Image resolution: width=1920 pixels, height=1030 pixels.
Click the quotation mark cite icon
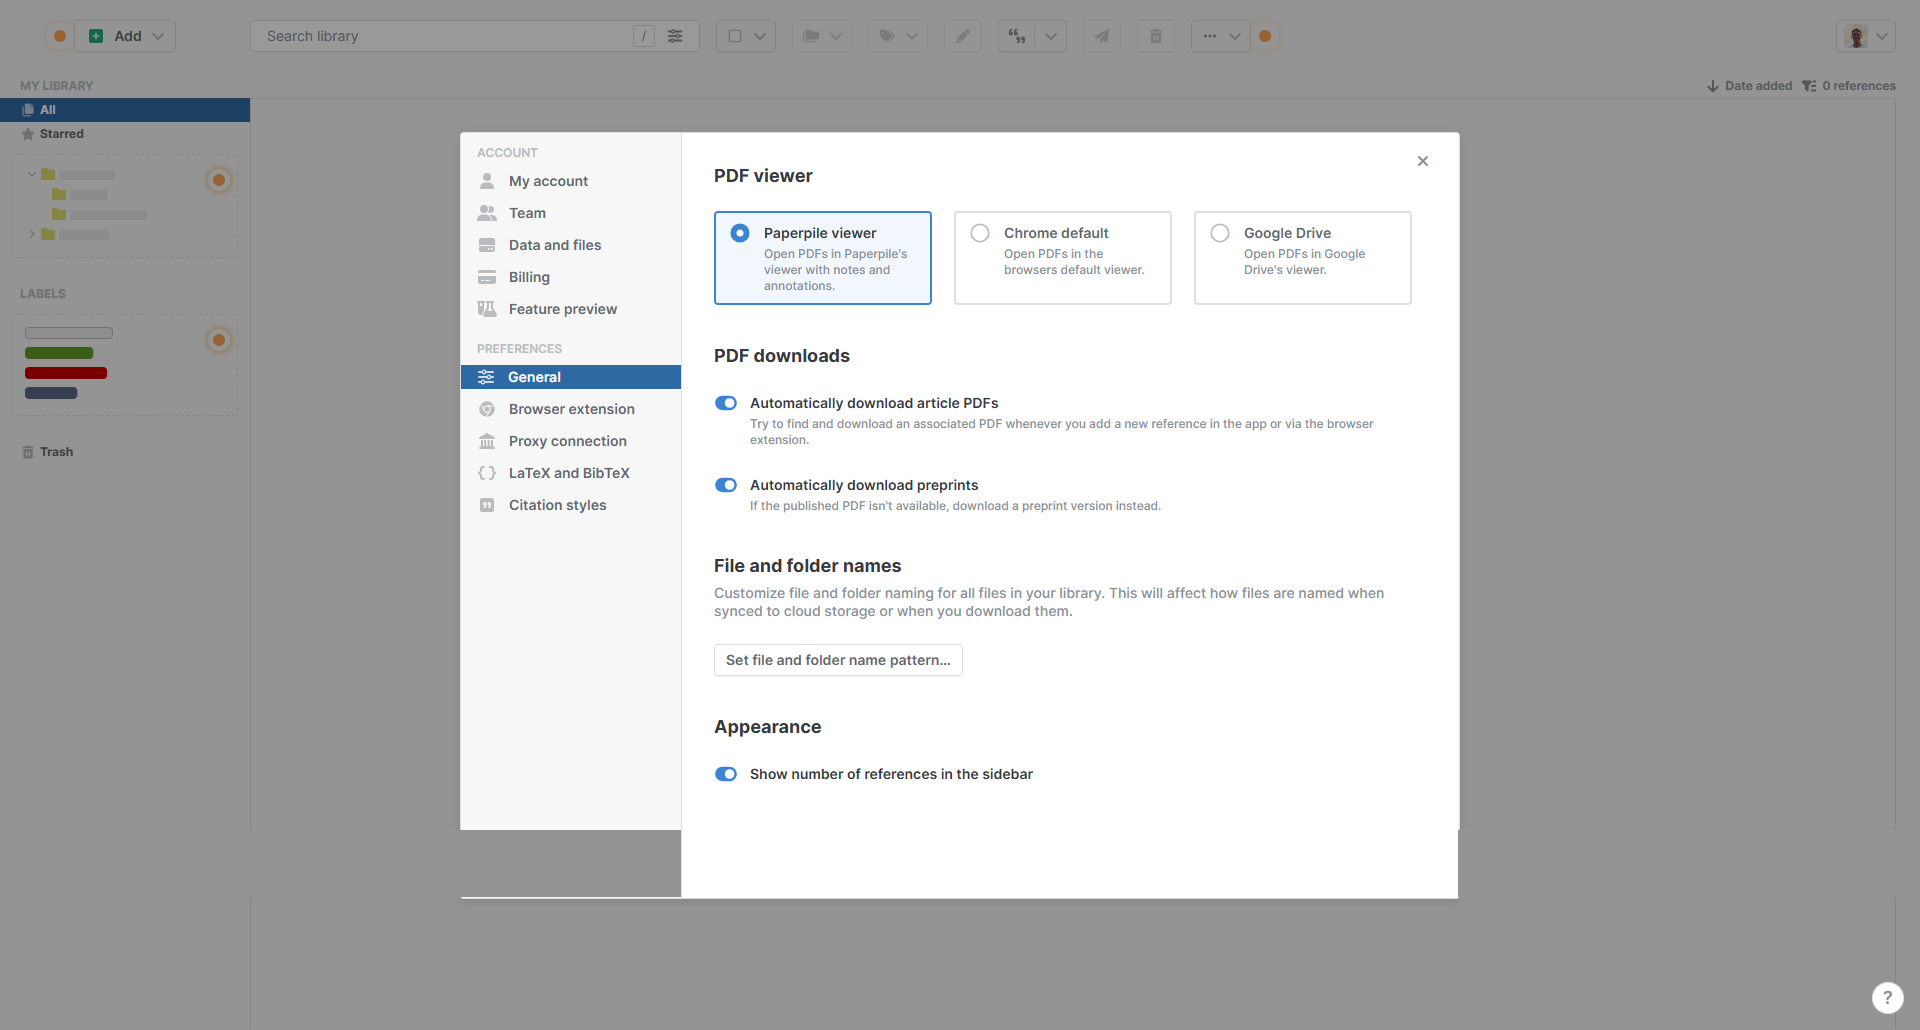pos(1017,36)
